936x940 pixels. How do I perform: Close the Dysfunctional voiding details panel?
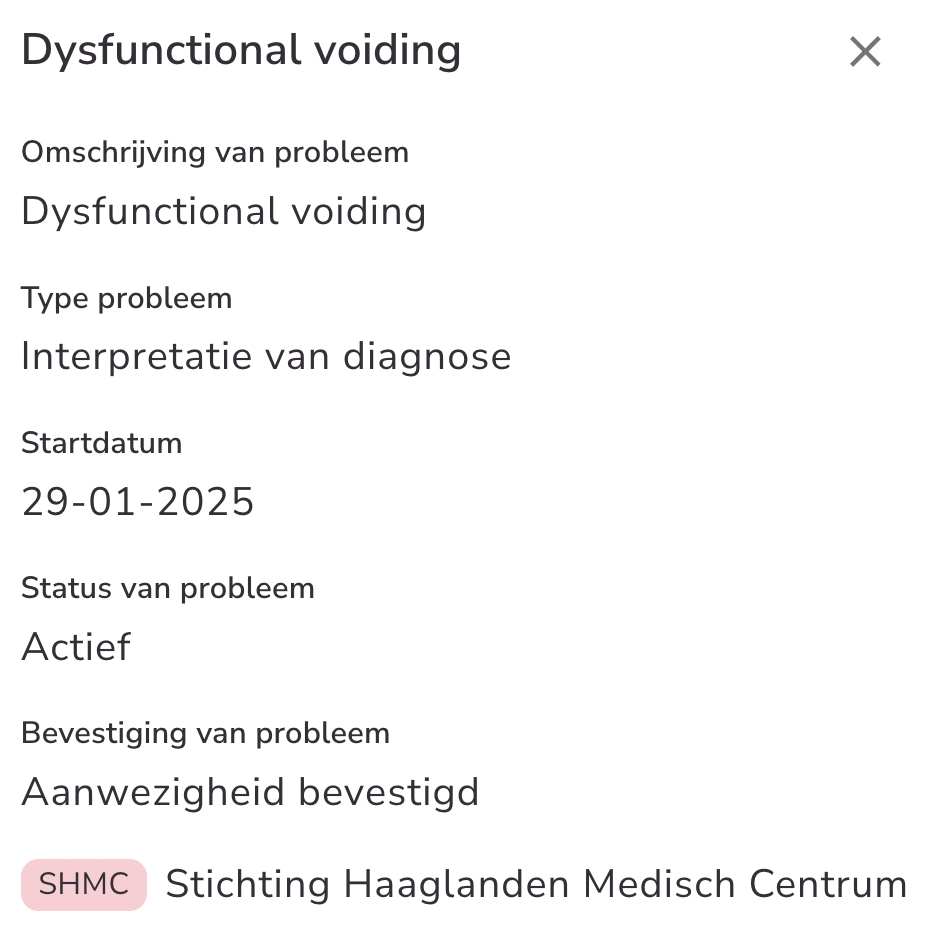point(864,52)
